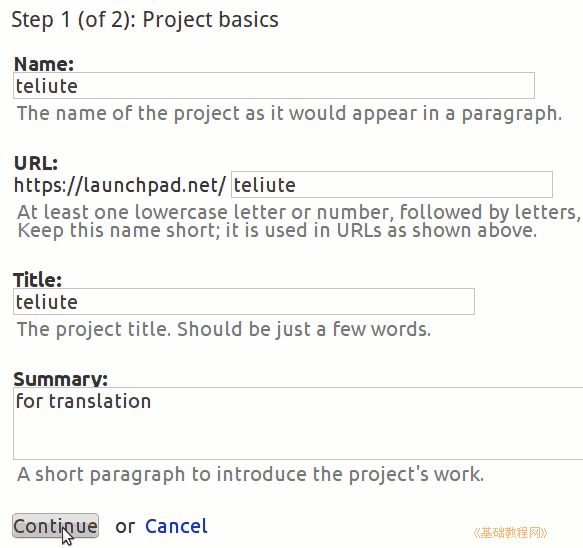The image size is (583, 548).
Task: Click the https://launchpad.net/ prefix text
Action: (120, 185)
